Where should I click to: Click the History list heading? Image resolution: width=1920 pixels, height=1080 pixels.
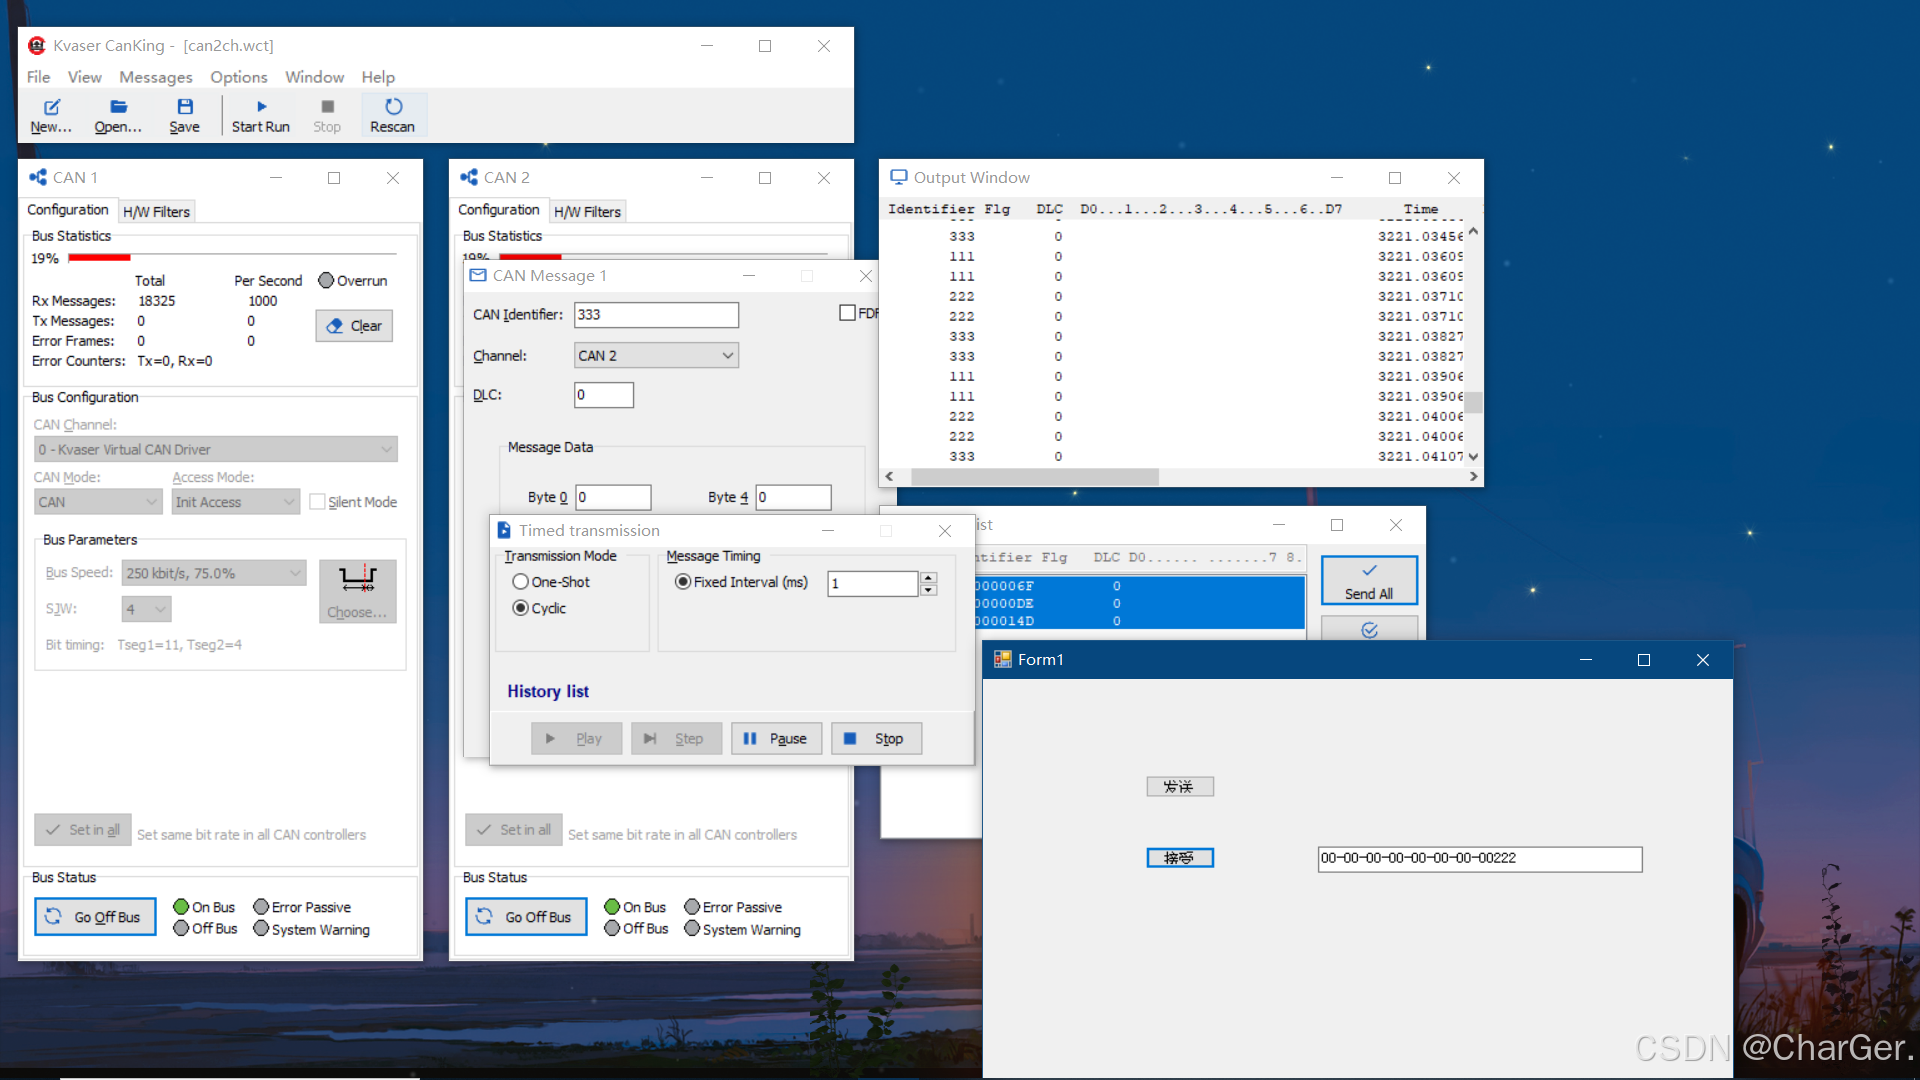point(548,691)
